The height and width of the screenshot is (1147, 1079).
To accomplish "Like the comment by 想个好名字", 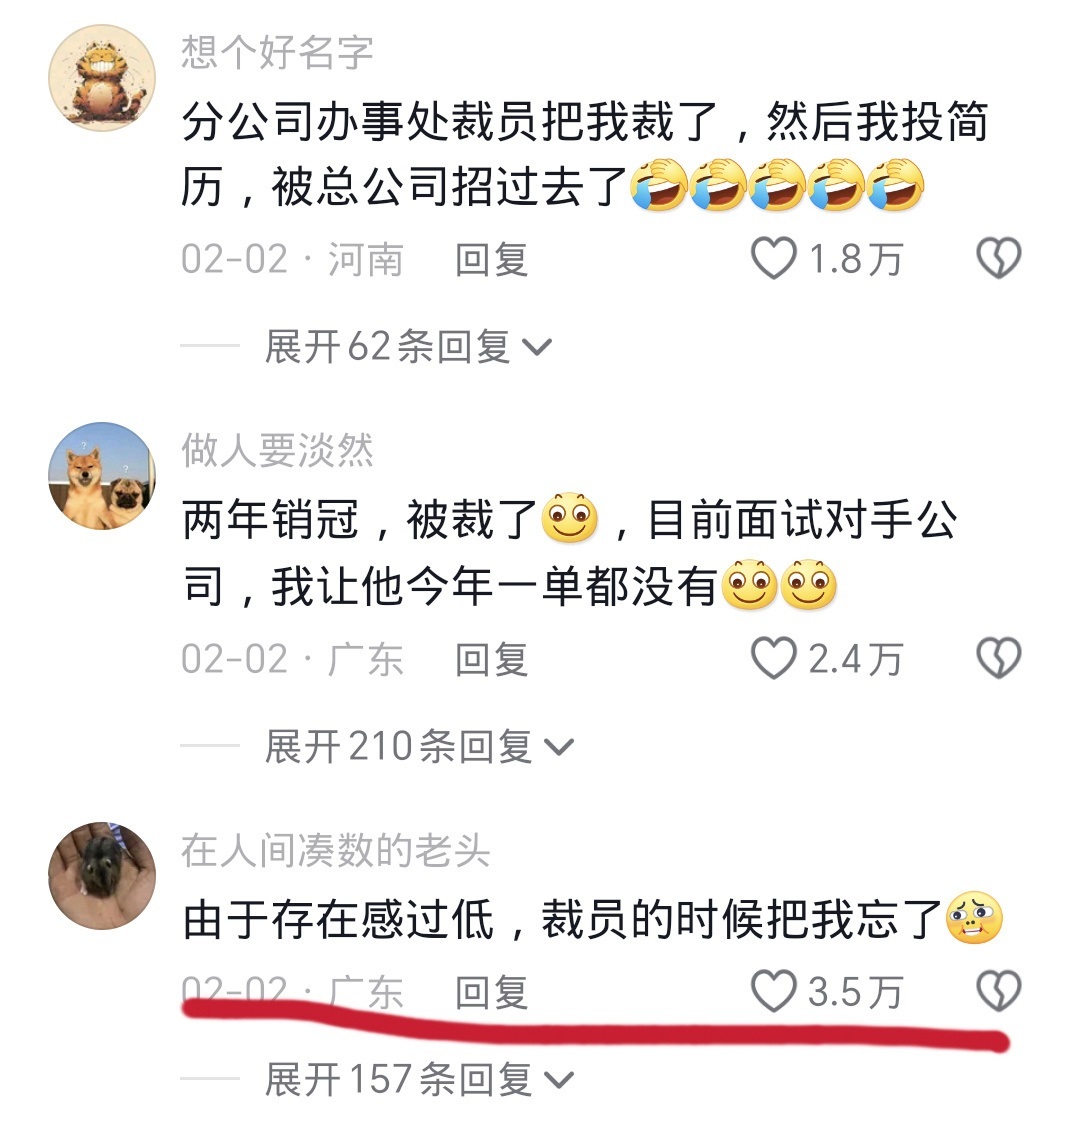I will point(774,258).
